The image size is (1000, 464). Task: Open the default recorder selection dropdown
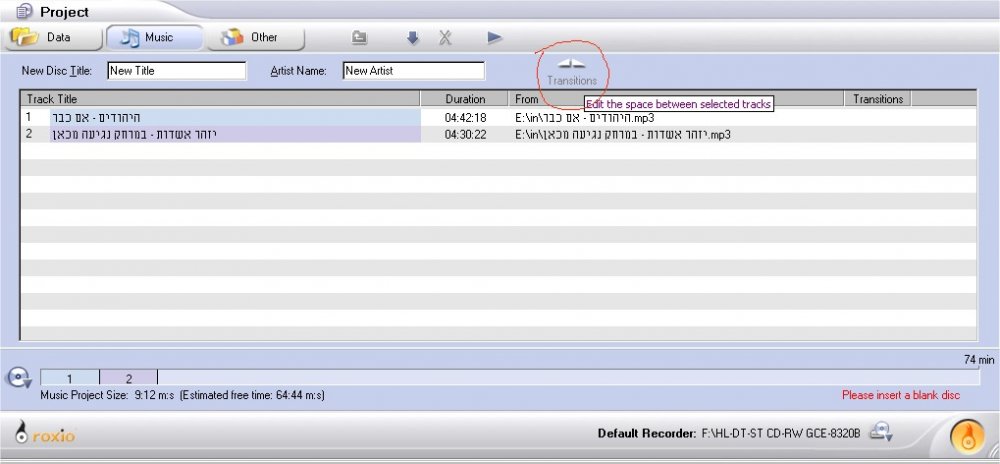(x=882, y=432)
